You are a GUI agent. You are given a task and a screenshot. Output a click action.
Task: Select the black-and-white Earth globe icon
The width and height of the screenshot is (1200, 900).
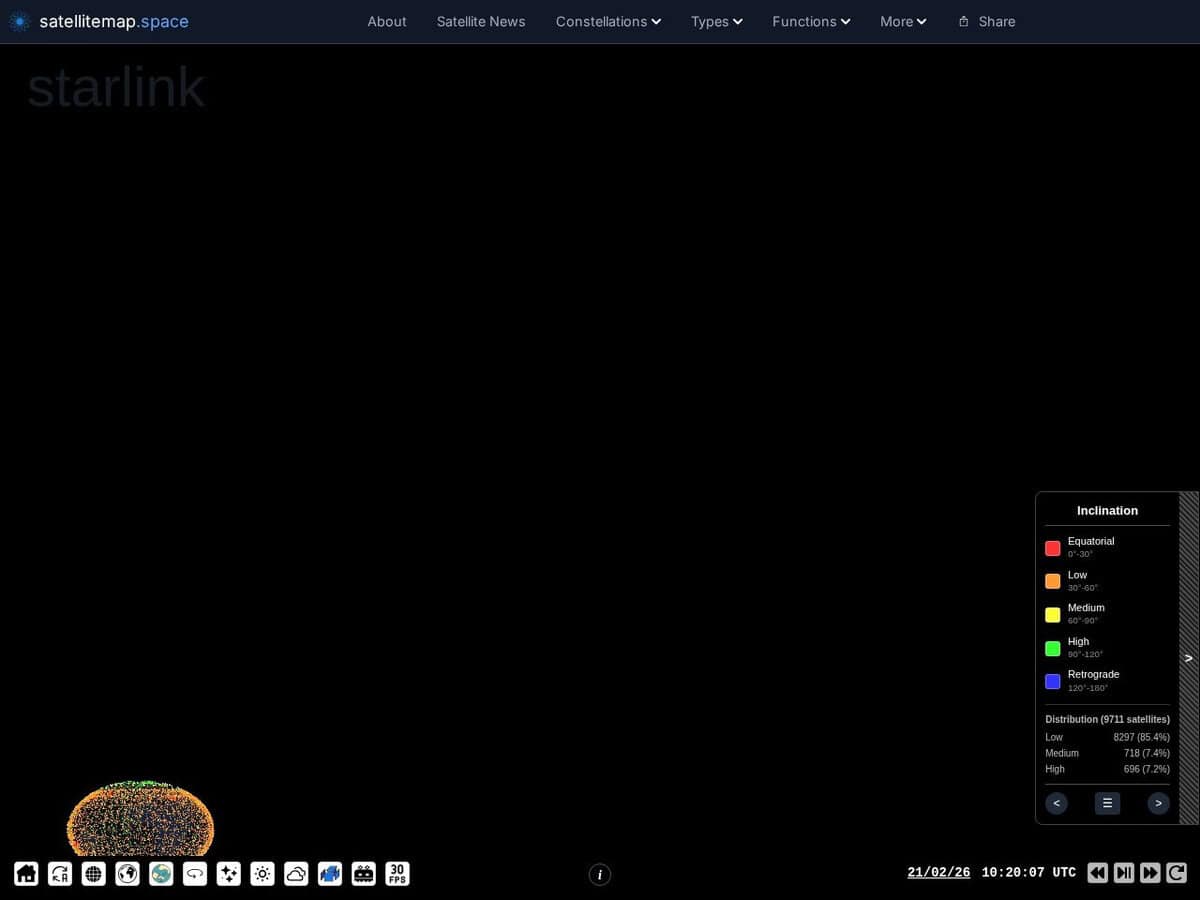(127, 874)
